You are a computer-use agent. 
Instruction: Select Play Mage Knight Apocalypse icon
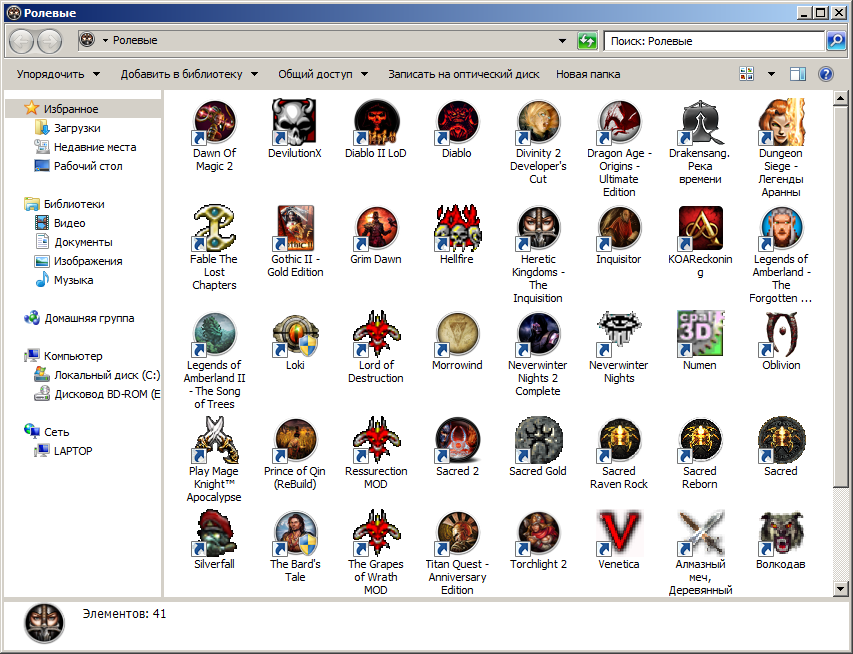(214, 440)
